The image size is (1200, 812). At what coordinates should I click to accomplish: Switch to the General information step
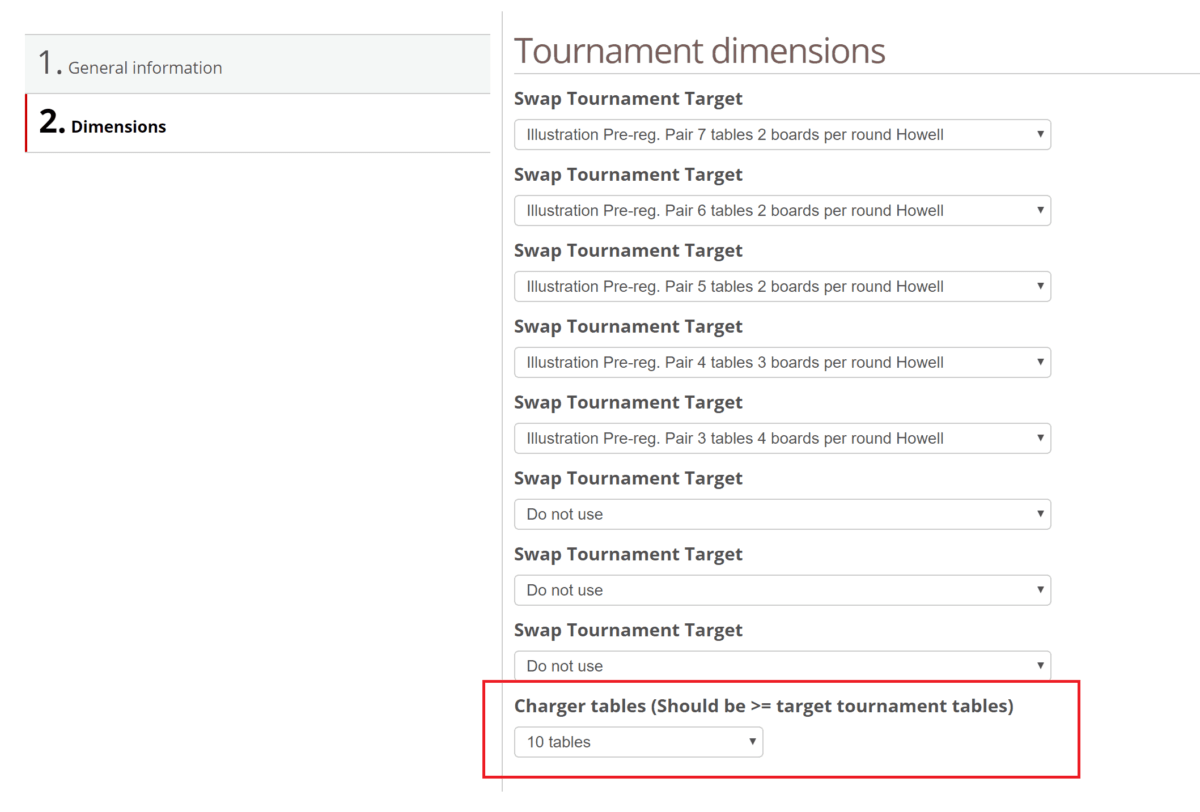133,67
